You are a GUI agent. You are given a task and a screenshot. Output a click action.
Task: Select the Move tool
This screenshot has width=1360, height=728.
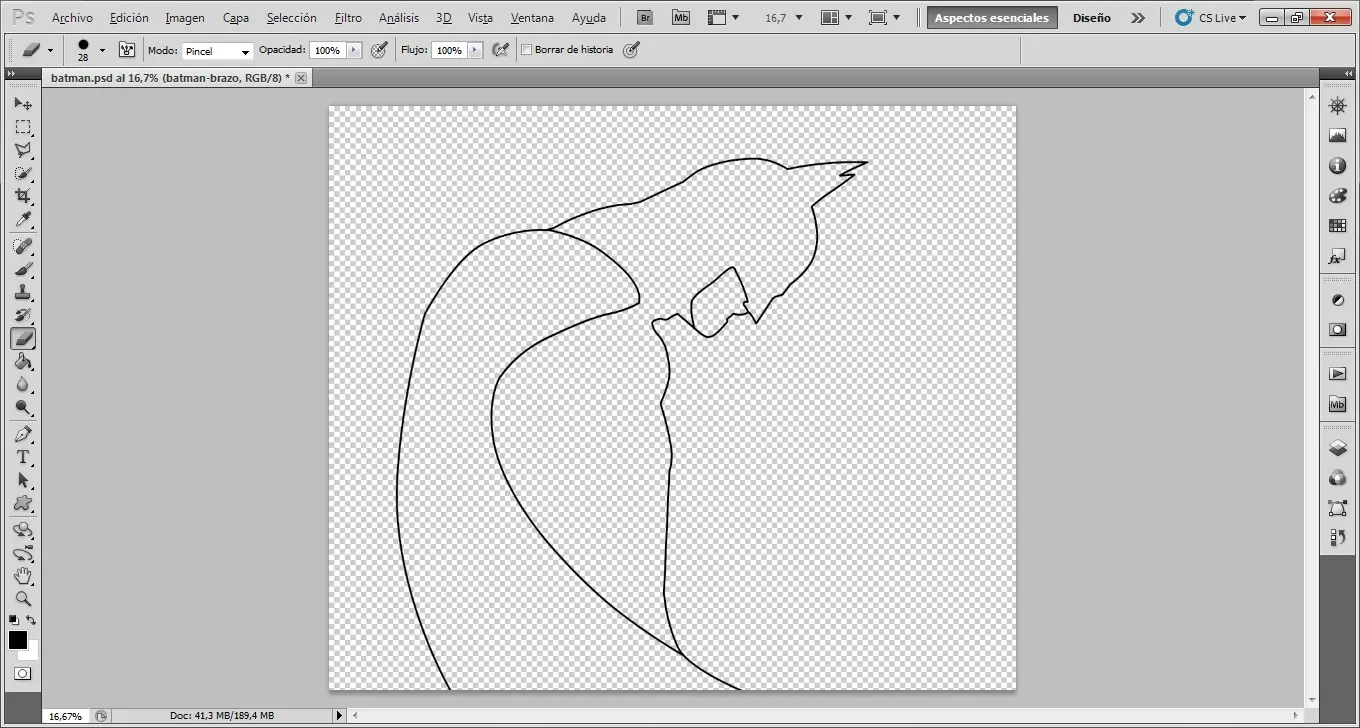pyautogui.click(x=23, y=104)
